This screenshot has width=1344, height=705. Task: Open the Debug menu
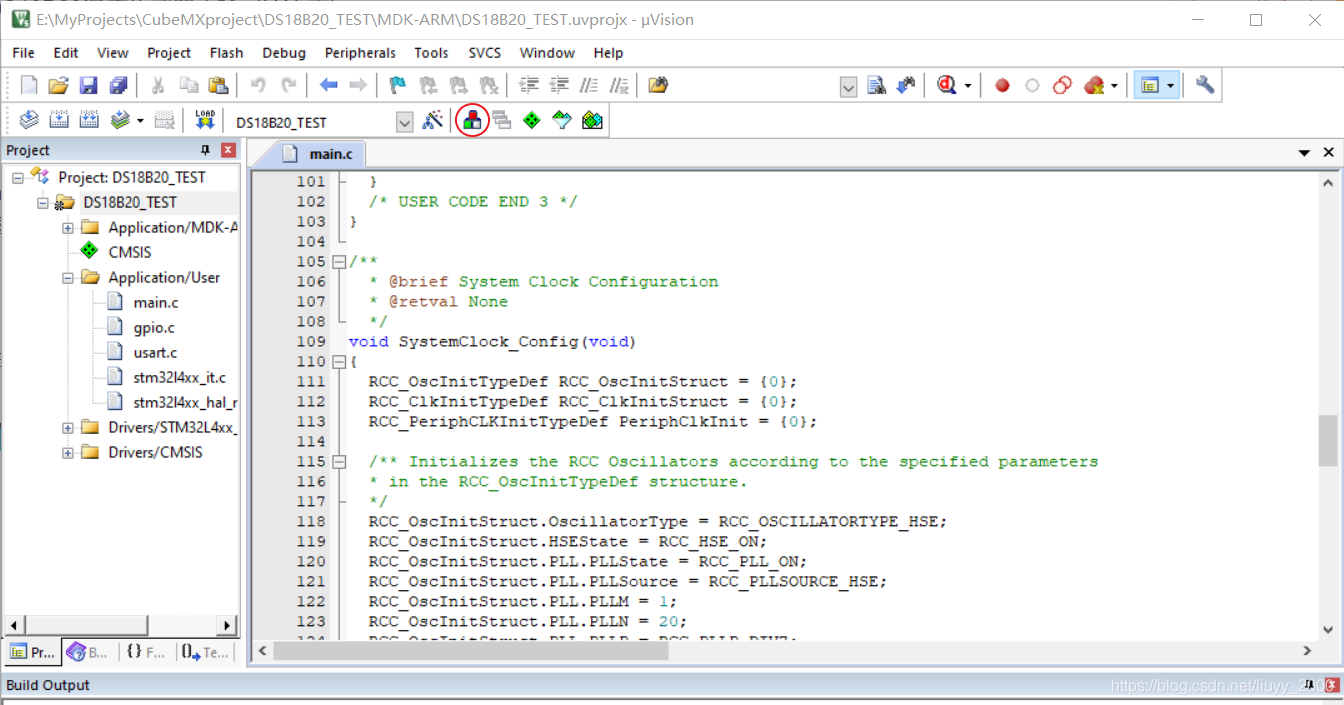tap(284, 53)
